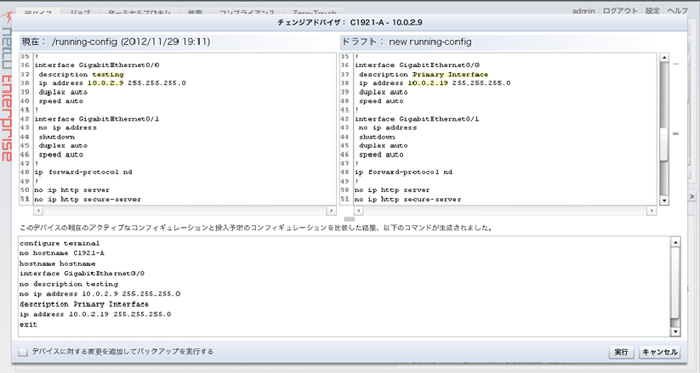Click highlighted IP 10.0.2.19 in draft config

[428, 83]
